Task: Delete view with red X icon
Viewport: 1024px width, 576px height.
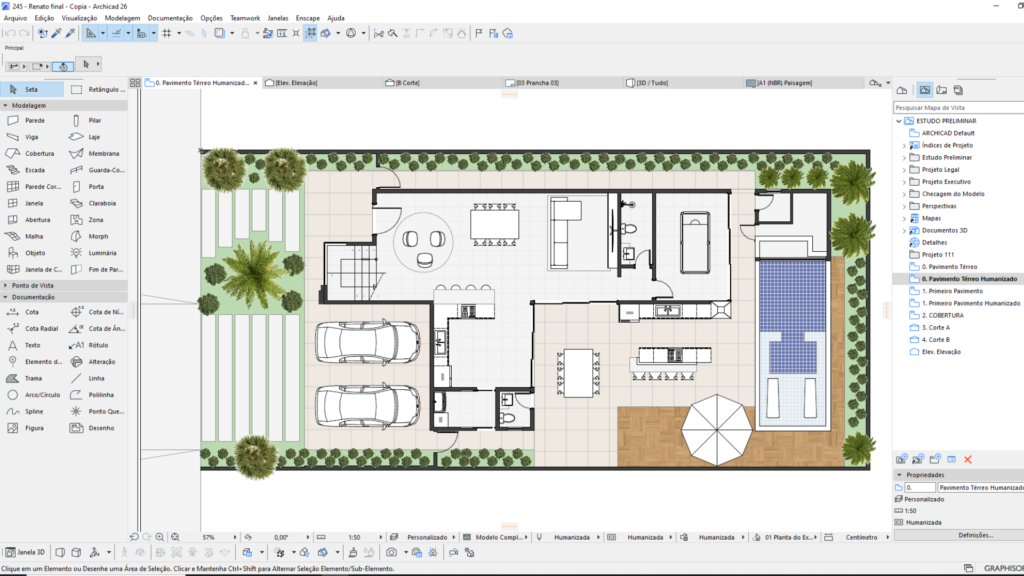Action: 968,459
